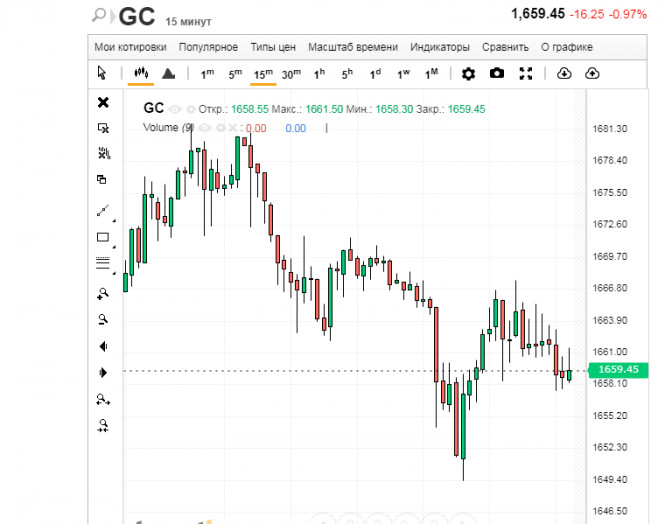665x524 pixels.
Task: Click the black X remove-all icon
Action: [x=103, y=102]
